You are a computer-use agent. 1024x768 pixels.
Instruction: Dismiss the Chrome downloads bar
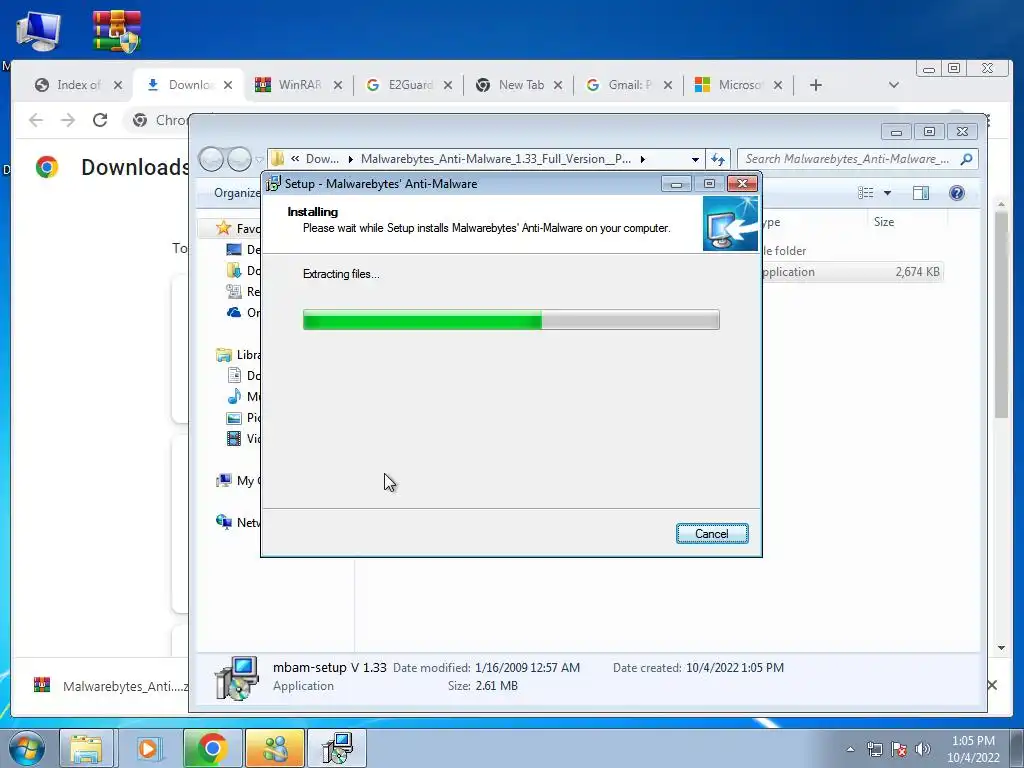(x=992, y=685)
